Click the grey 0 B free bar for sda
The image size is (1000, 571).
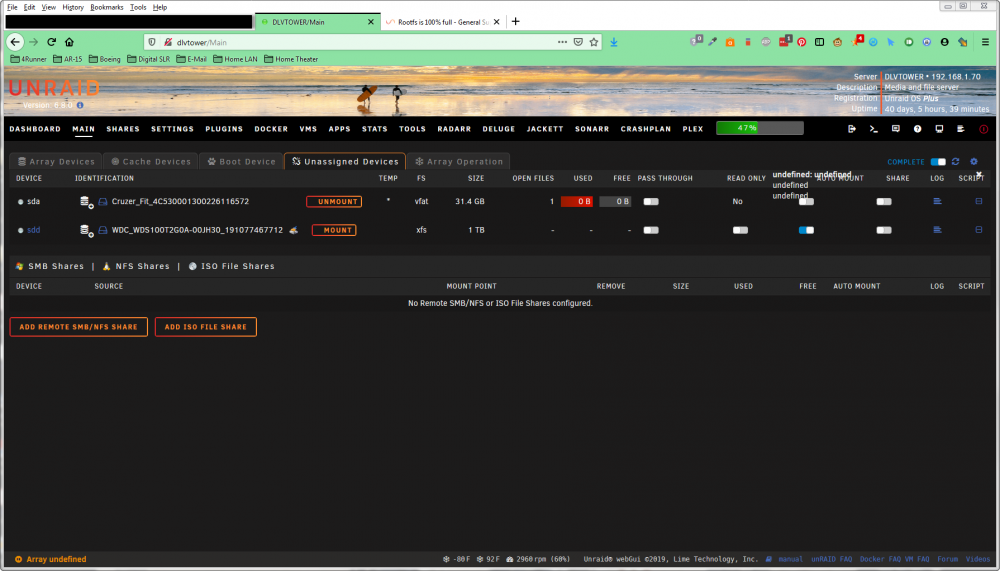click(x=615, y=202)
